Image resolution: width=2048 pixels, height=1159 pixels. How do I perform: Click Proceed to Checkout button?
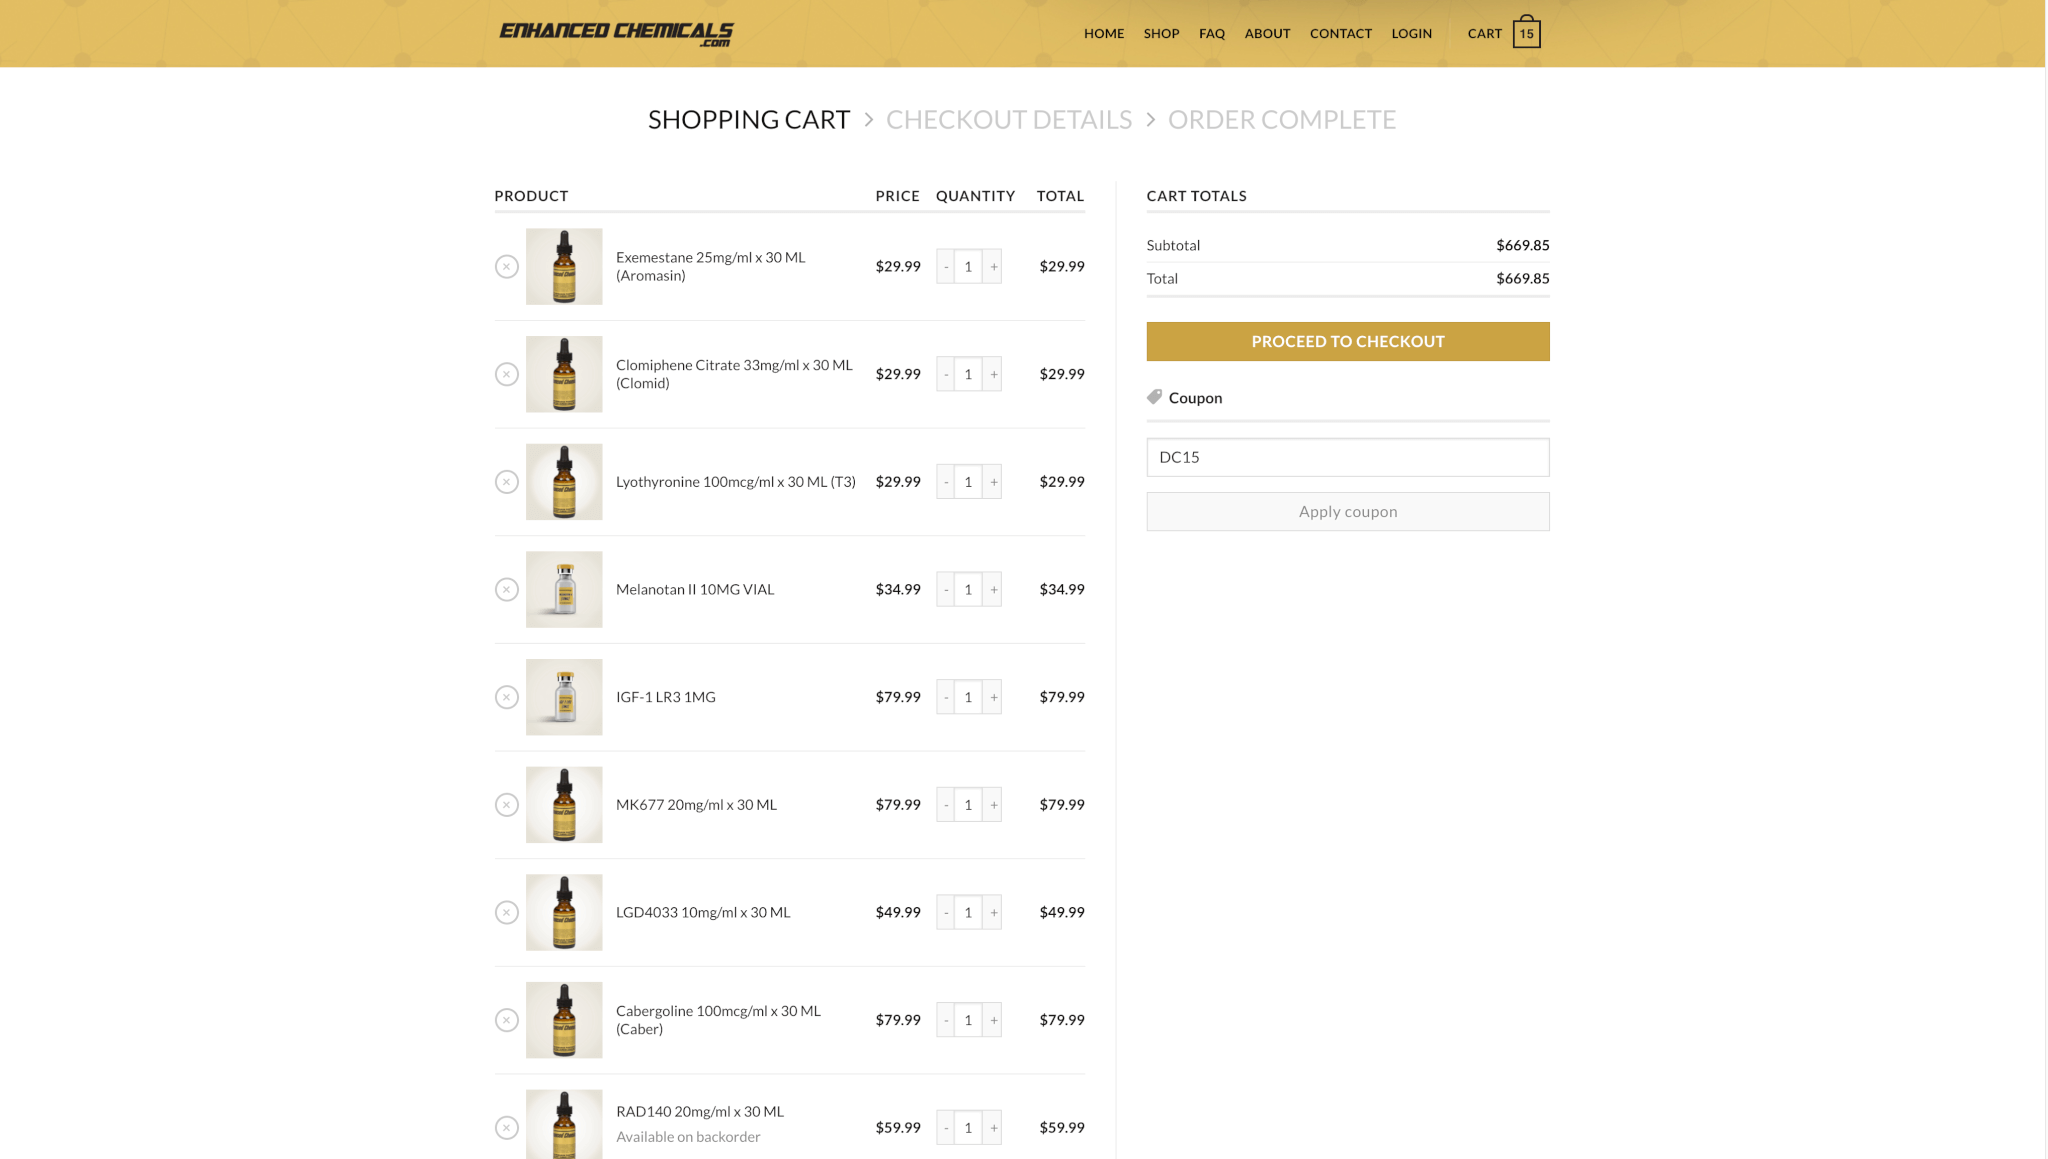click(x=1348, y=341)
